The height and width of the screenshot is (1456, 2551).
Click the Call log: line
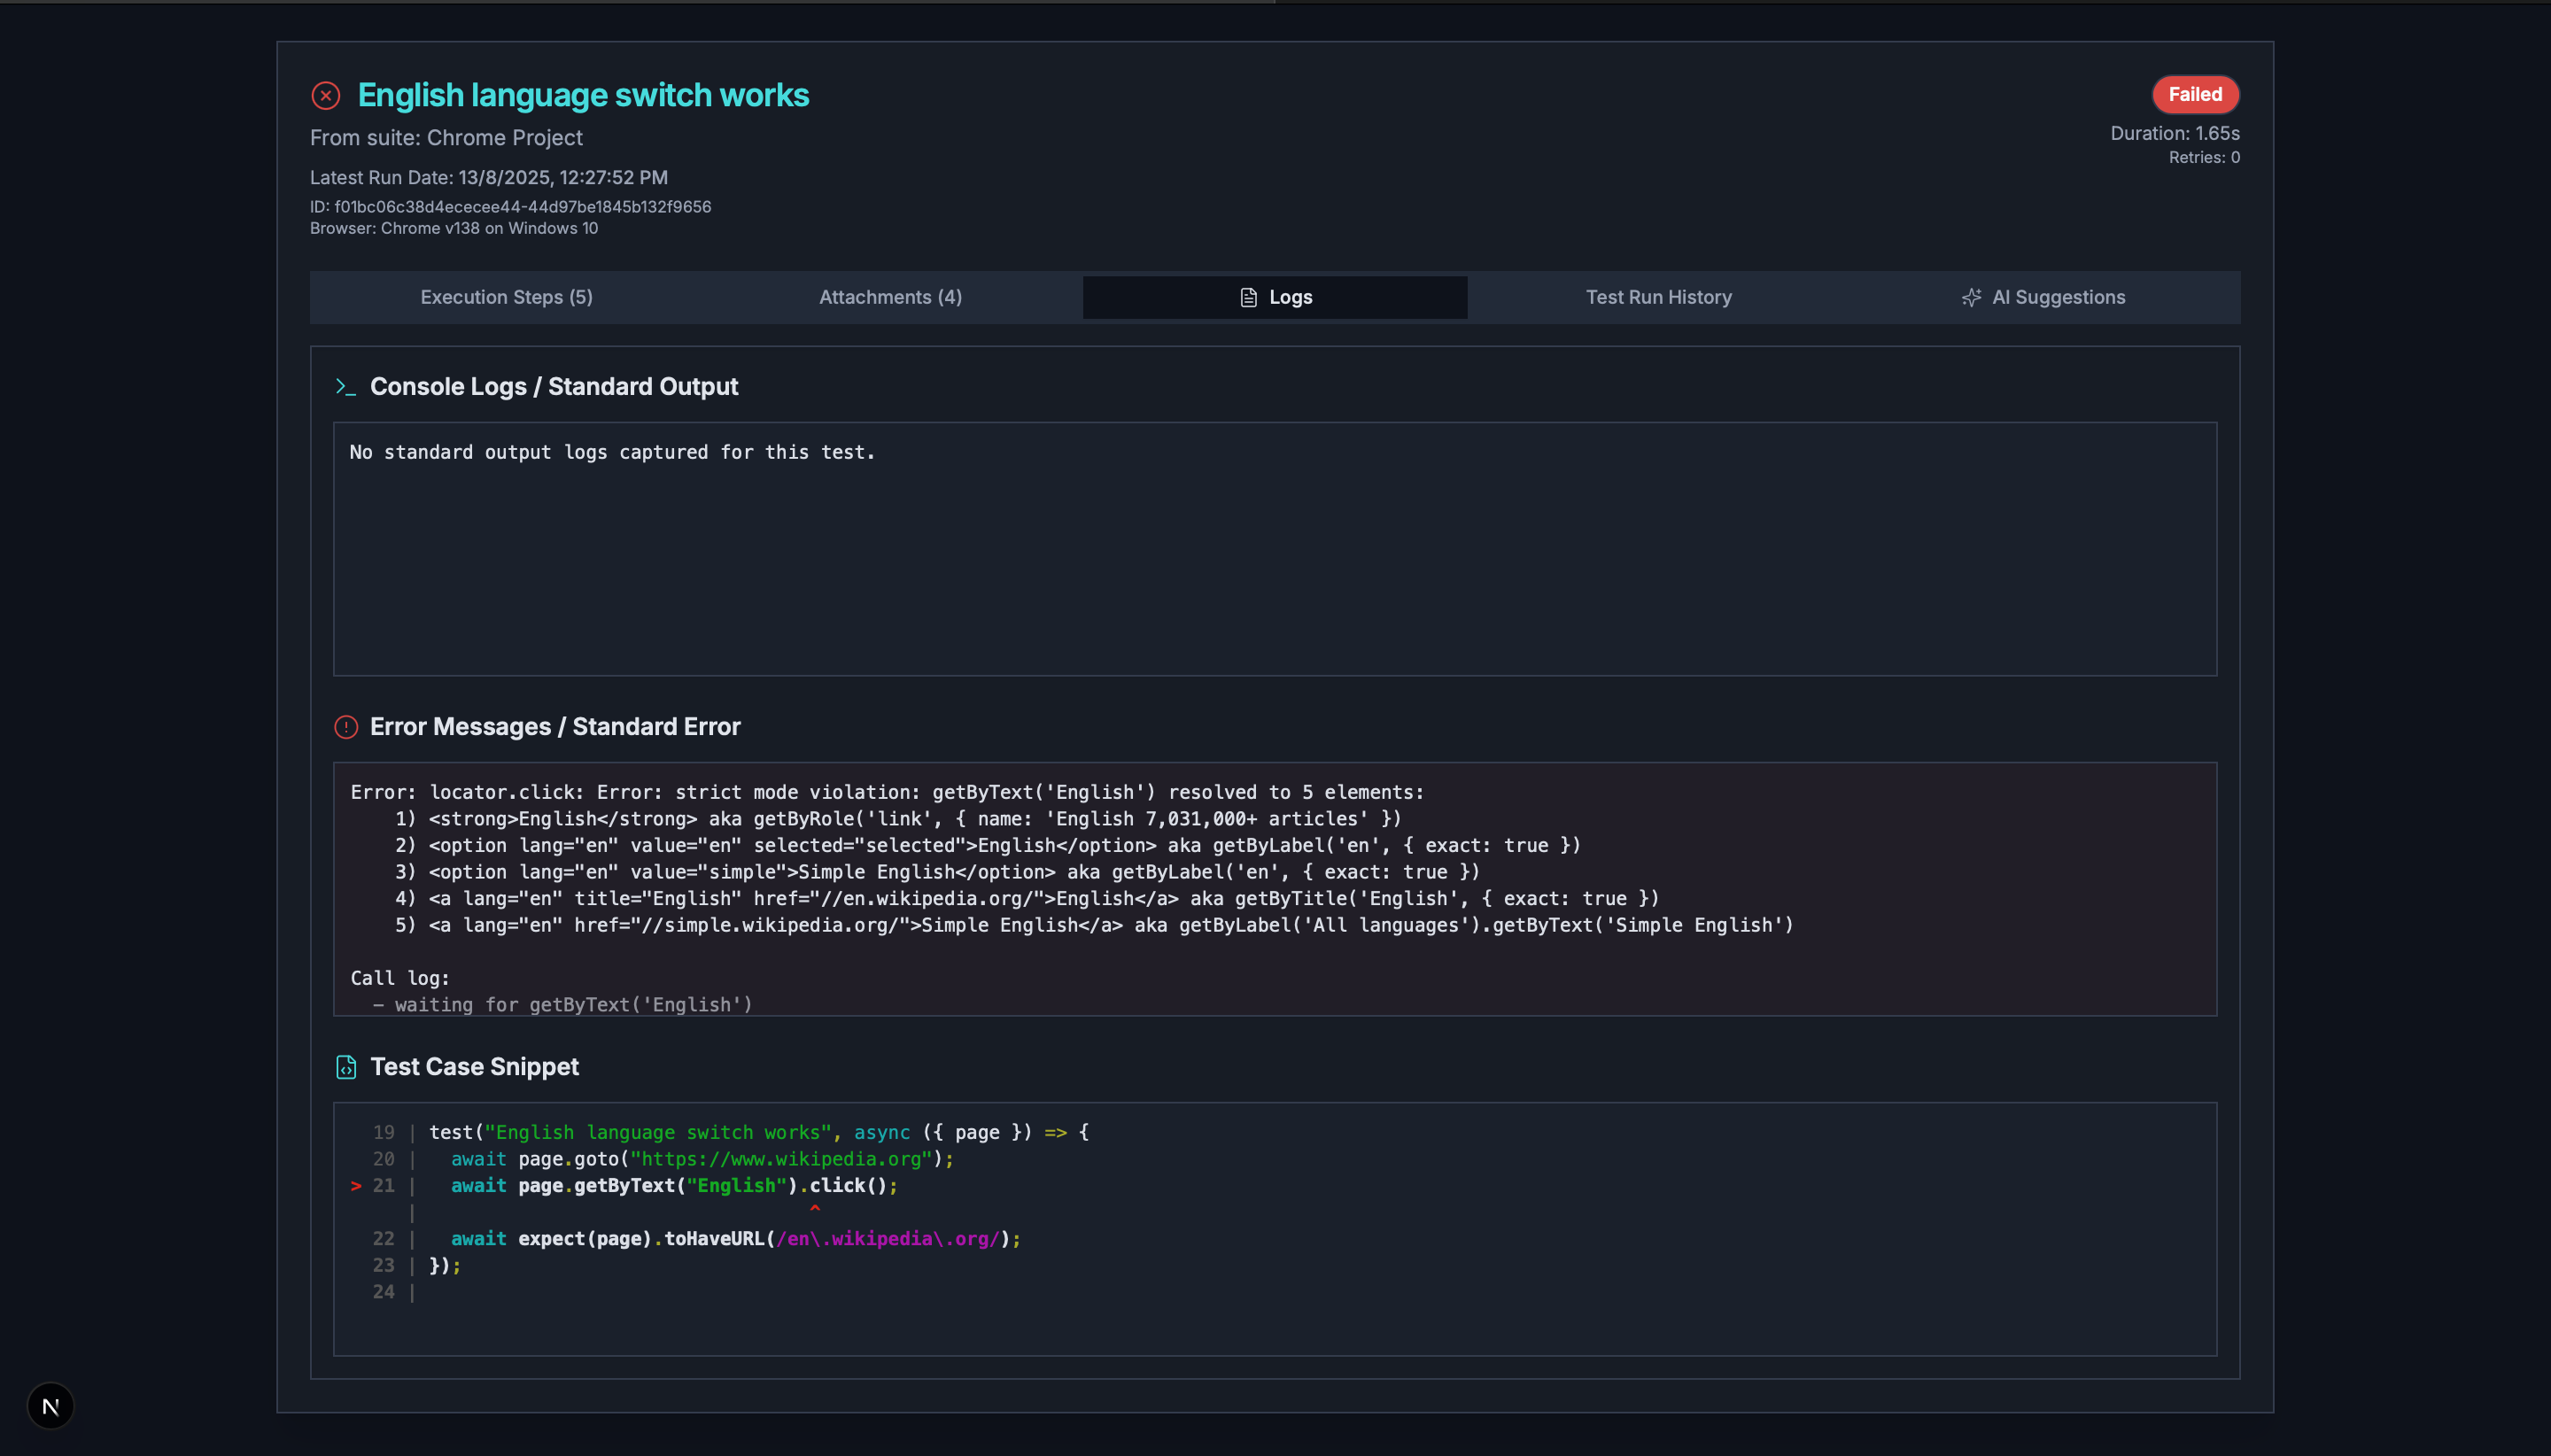tap(400, 978)
